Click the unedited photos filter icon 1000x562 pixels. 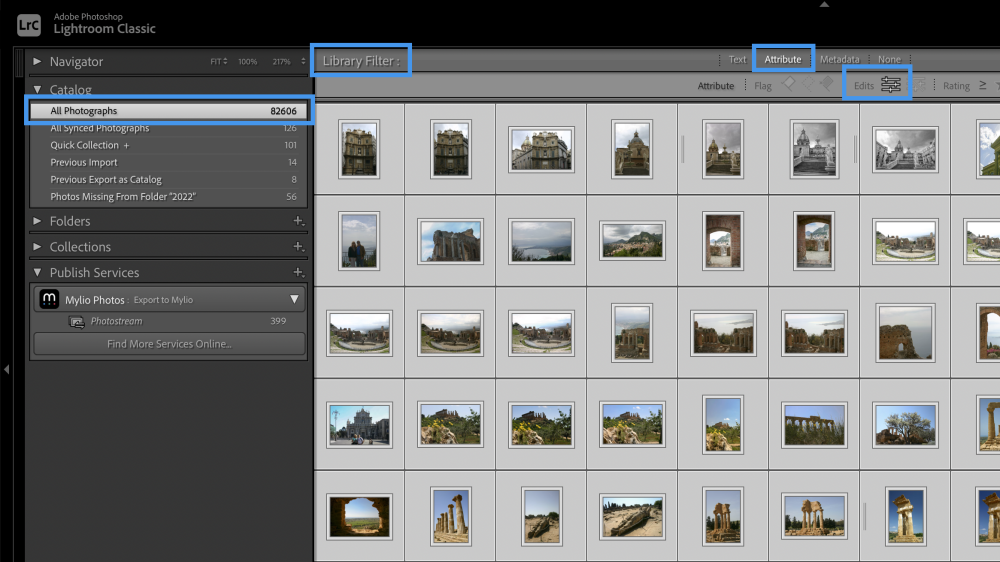coord(919,86)
